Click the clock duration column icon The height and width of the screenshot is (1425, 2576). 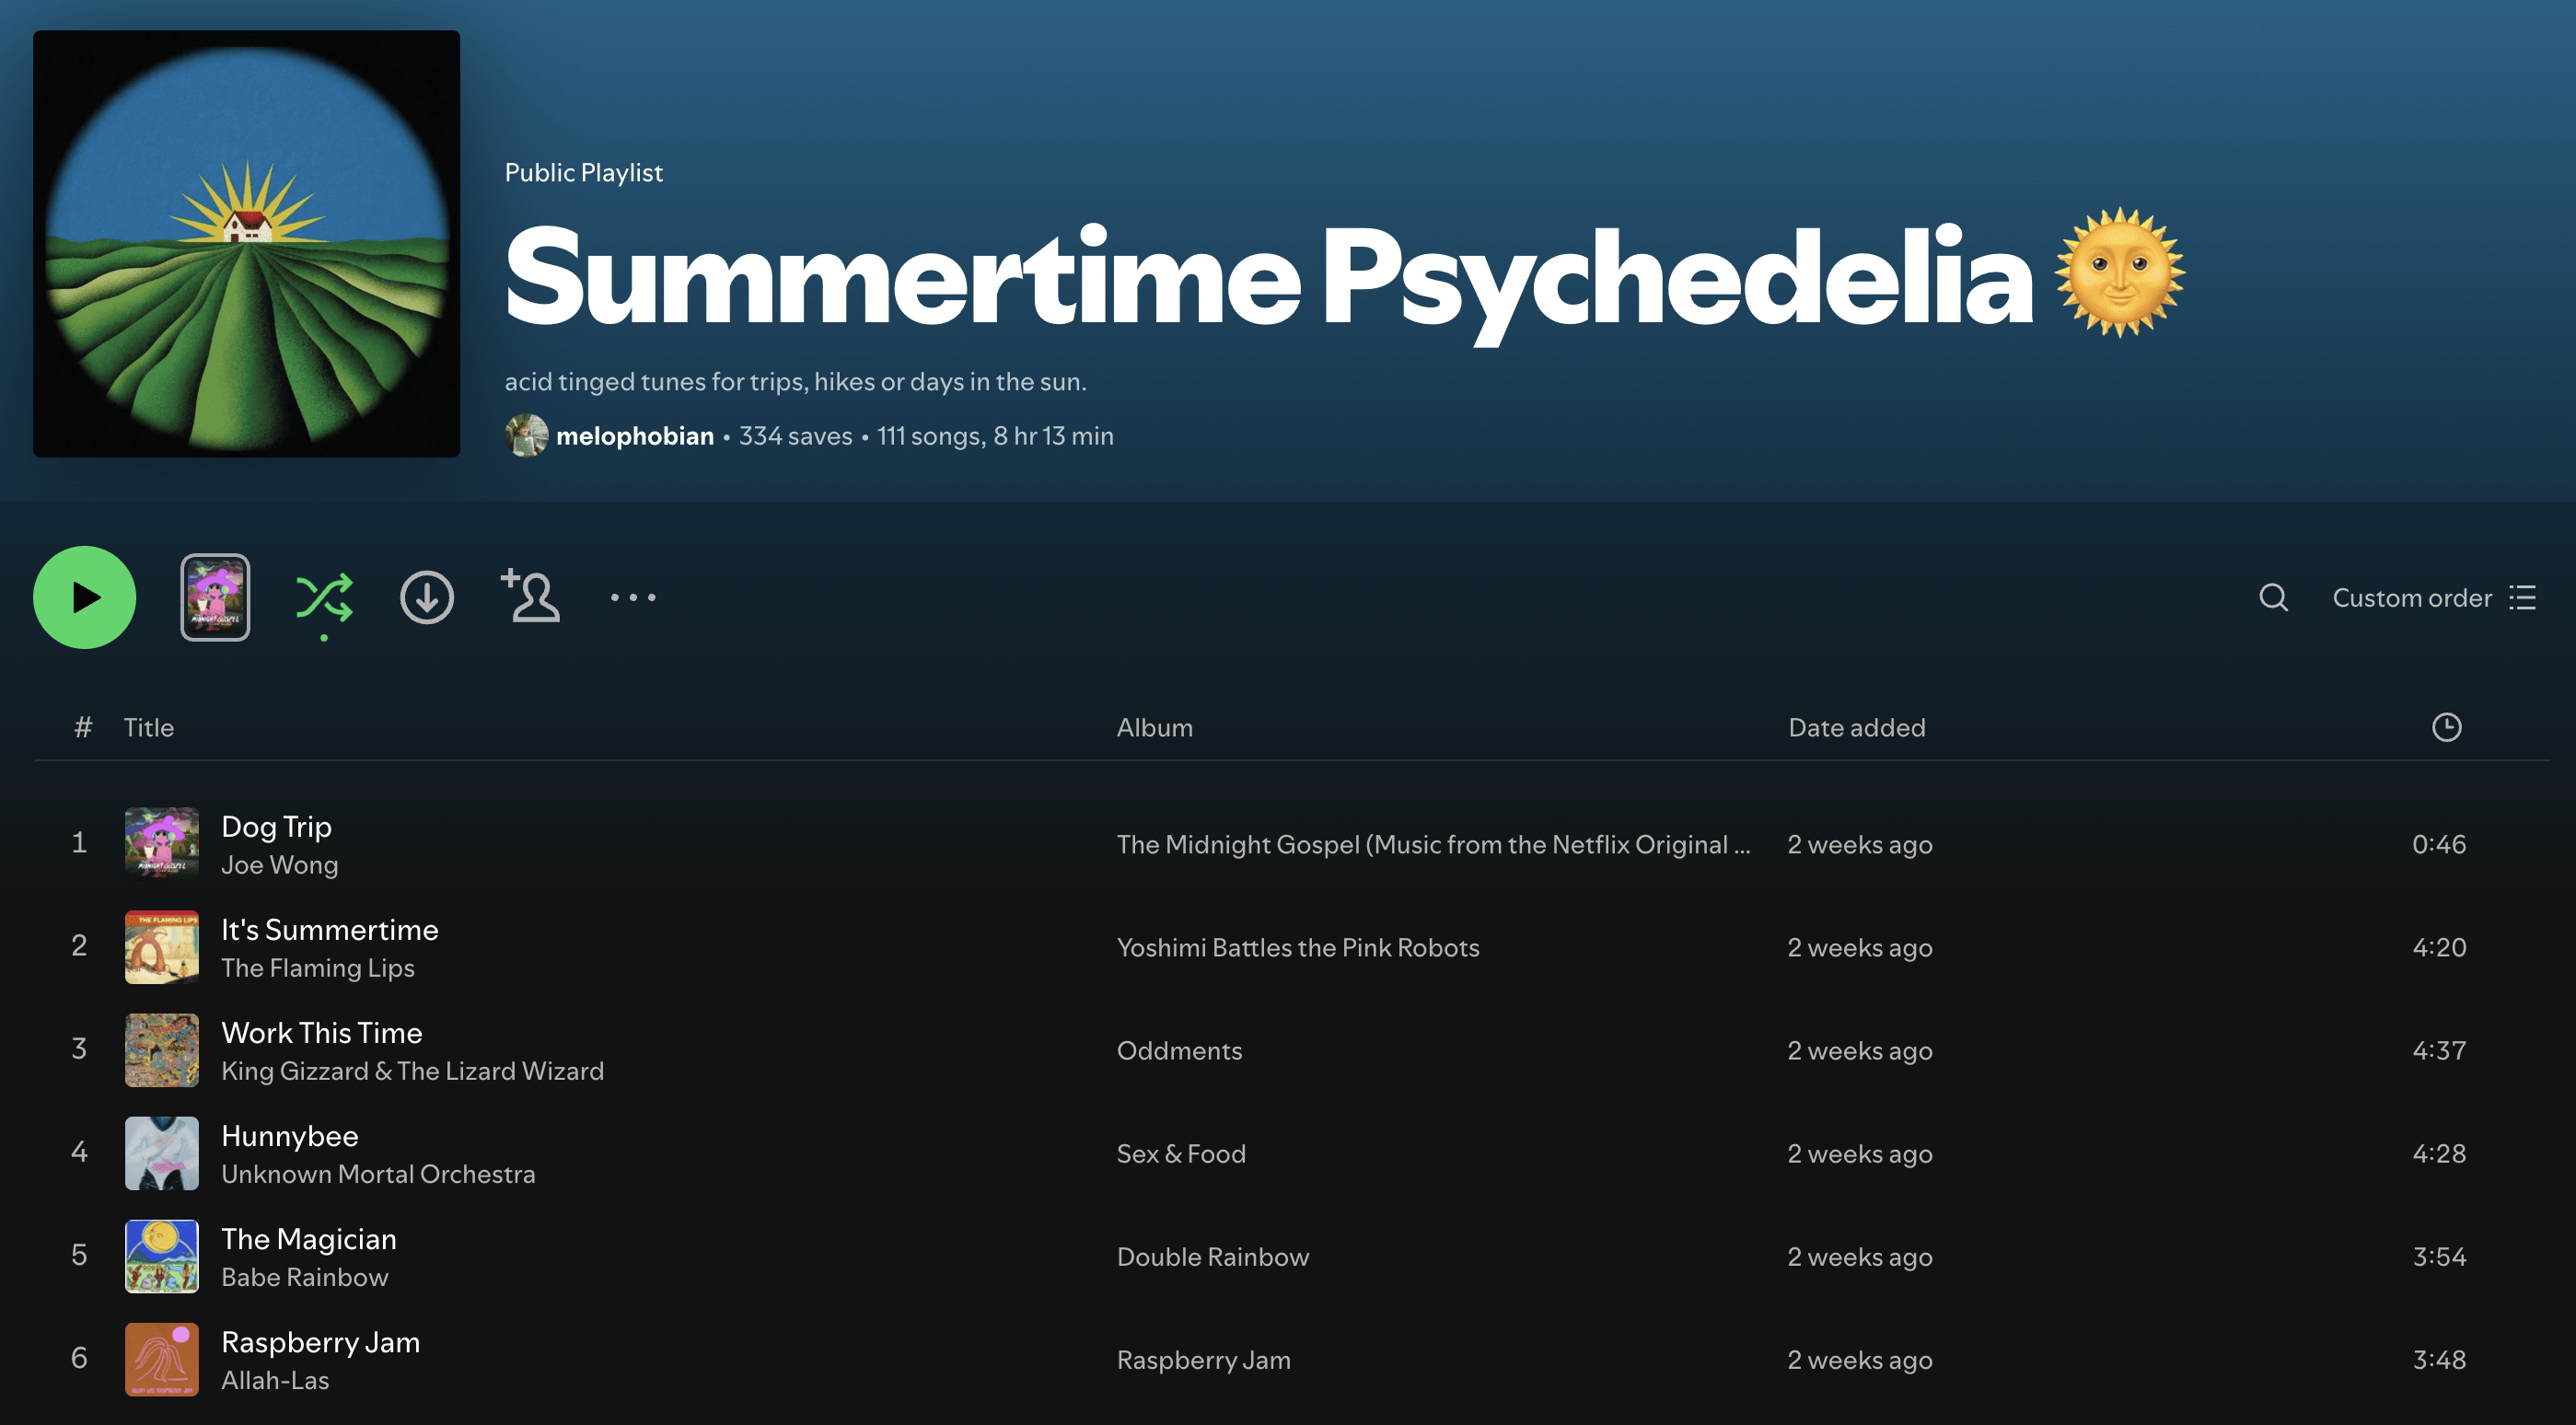coord(2446,727)
